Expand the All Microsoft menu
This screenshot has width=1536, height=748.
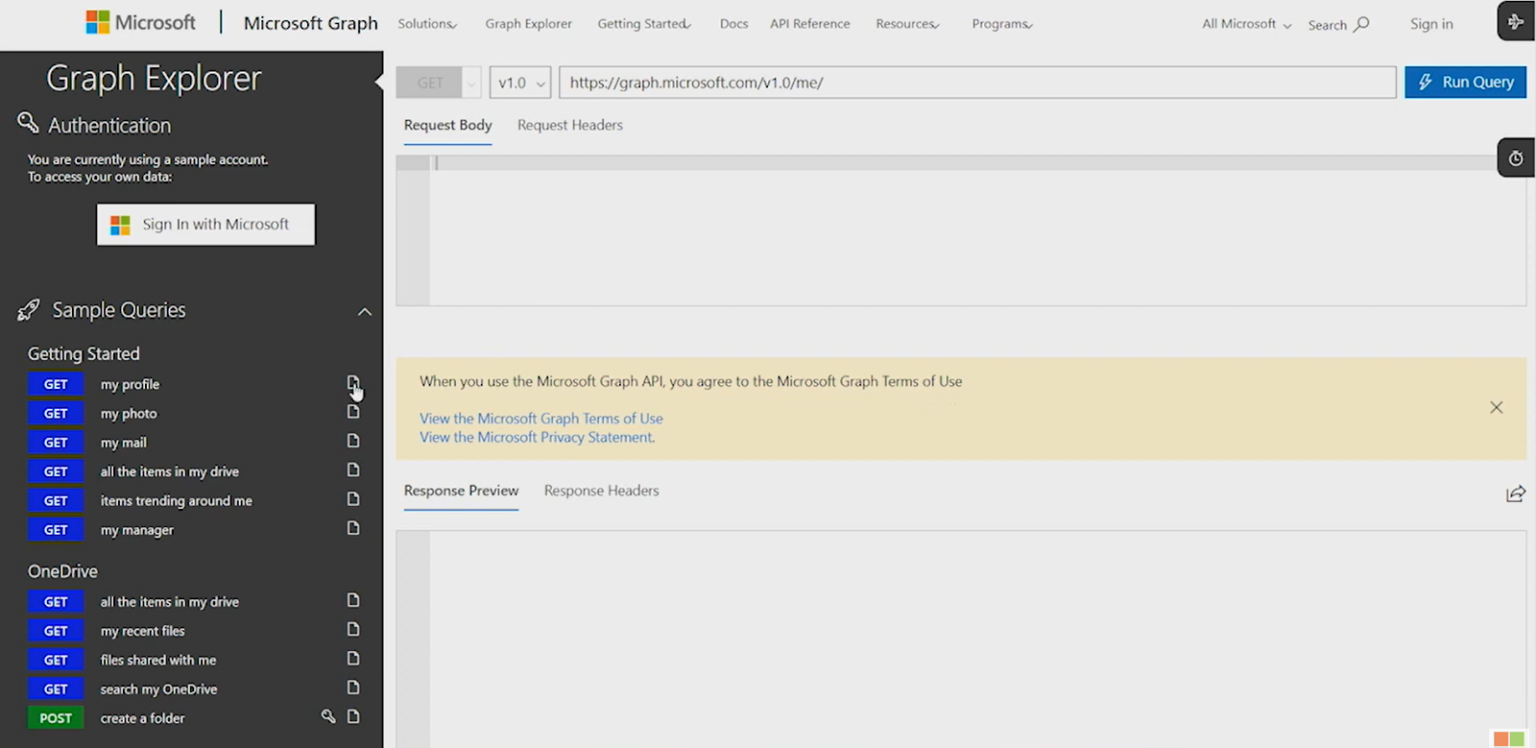point(1244,24)
